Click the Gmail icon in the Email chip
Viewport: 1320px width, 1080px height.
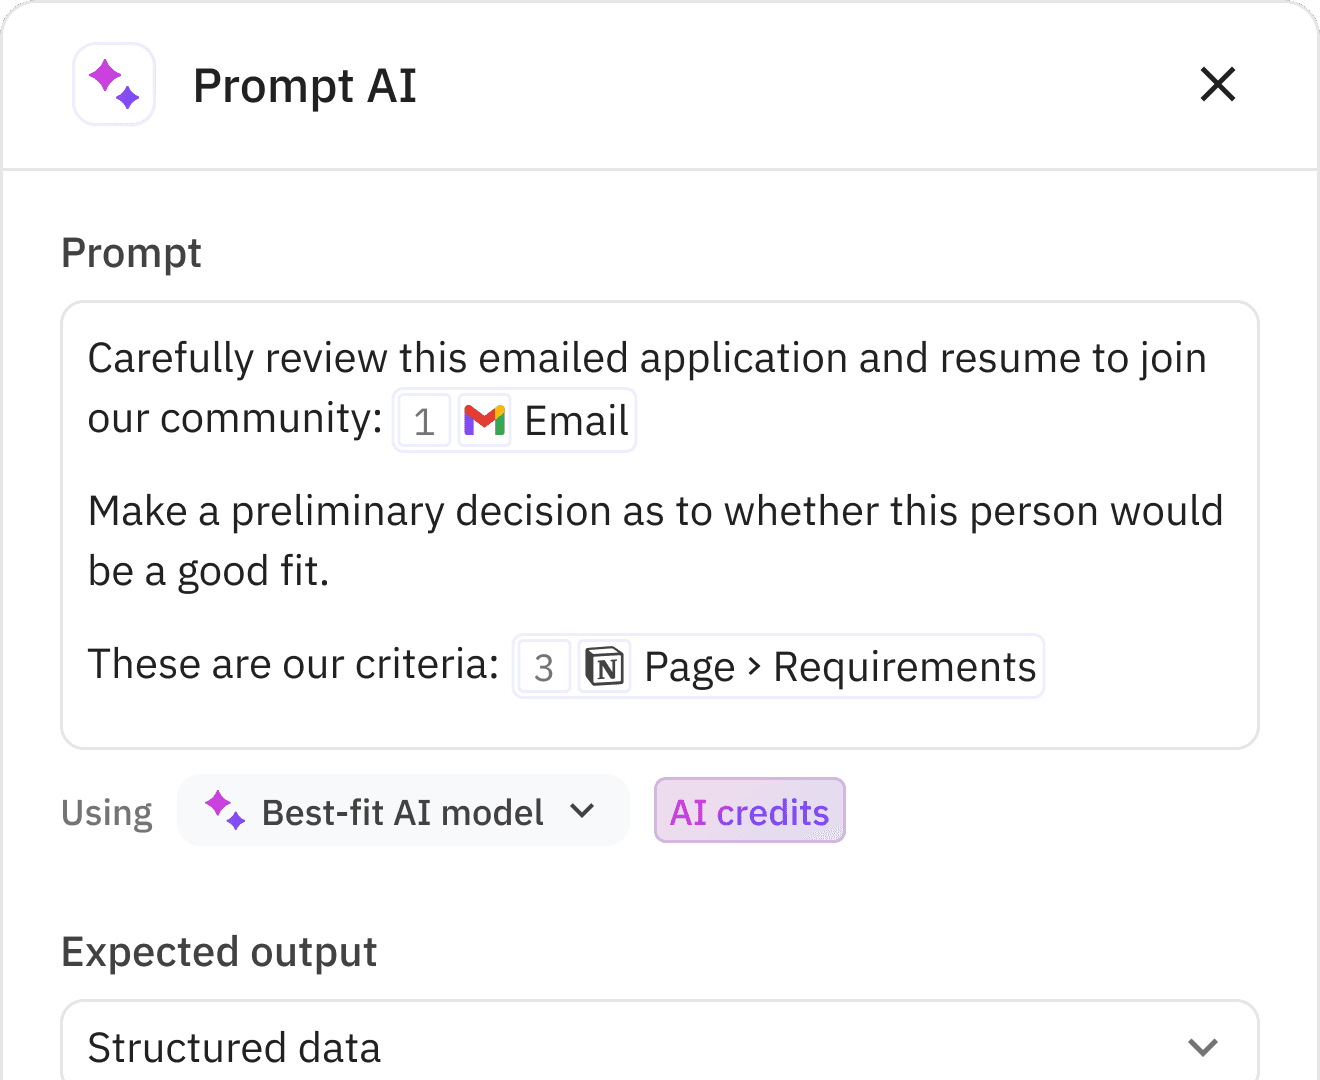485,420
